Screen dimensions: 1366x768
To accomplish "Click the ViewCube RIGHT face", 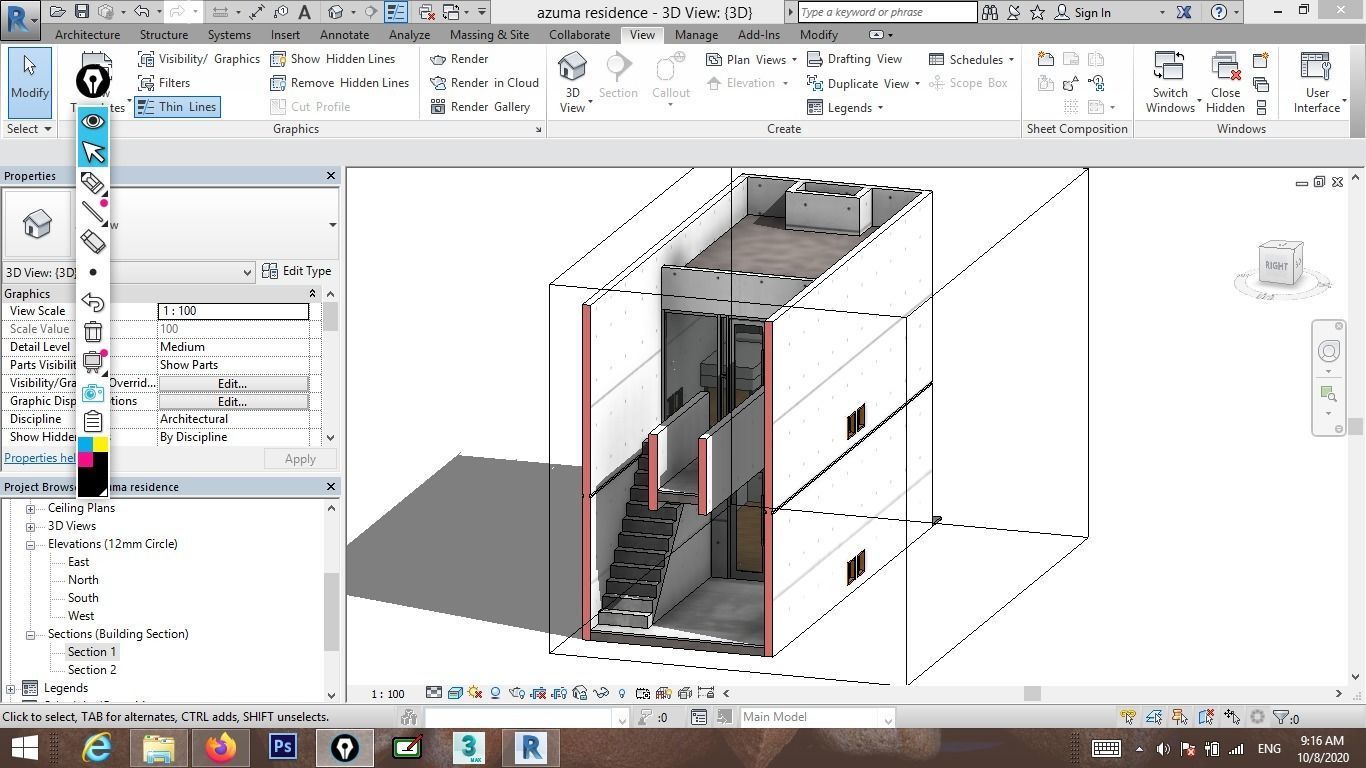I will [x=1277, y=265].
